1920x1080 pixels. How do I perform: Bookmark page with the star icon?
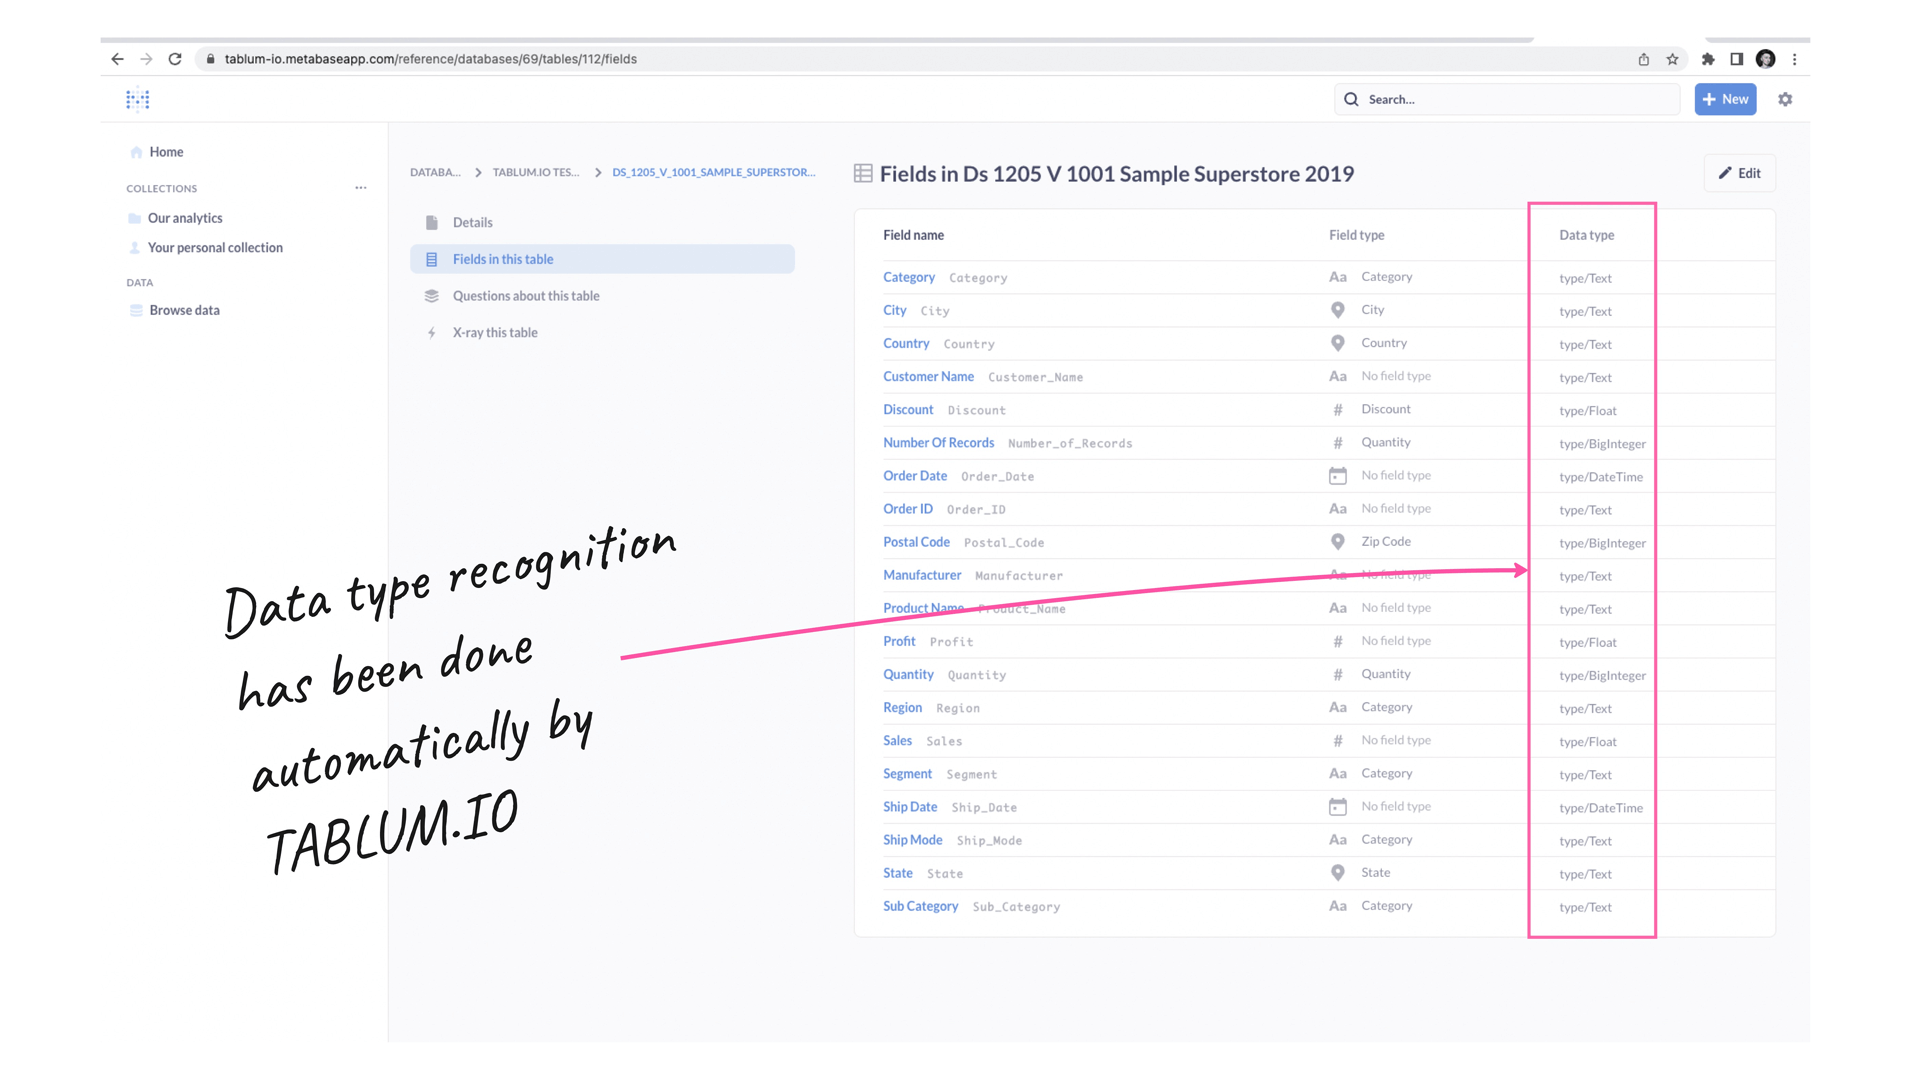(1672, 59)
